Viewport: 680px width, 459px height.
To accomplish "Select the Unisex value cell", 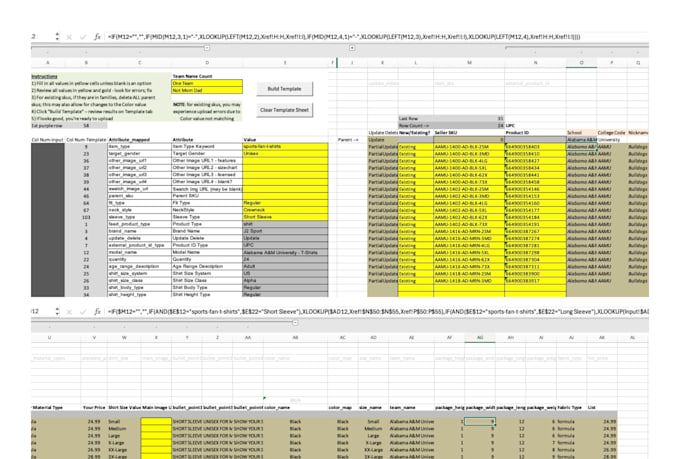I will 285,154.
